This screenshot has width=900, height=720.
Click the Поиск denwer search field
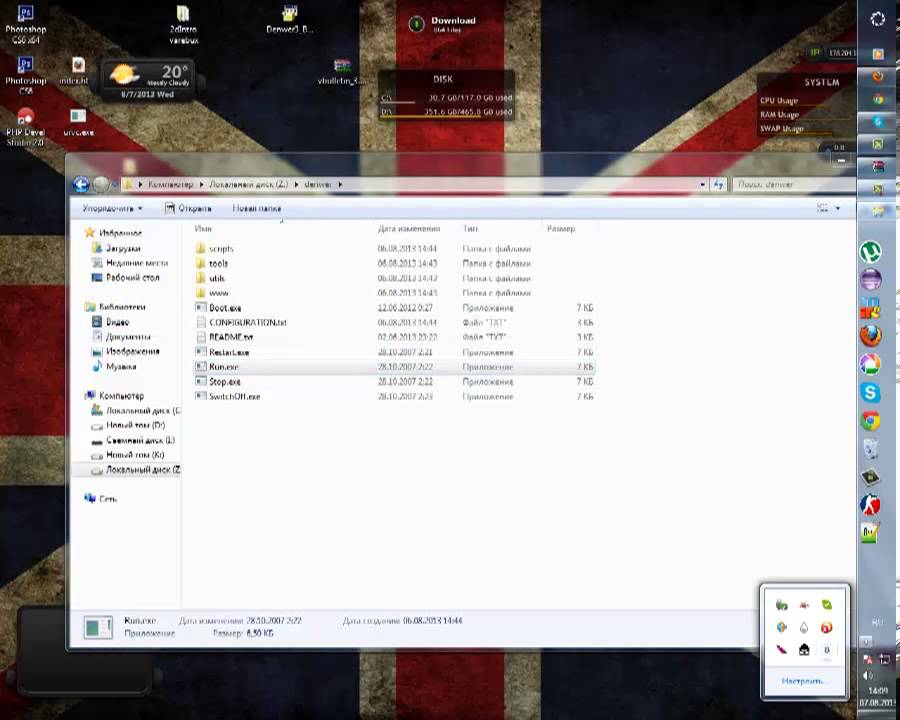click(x=792, y=184)
